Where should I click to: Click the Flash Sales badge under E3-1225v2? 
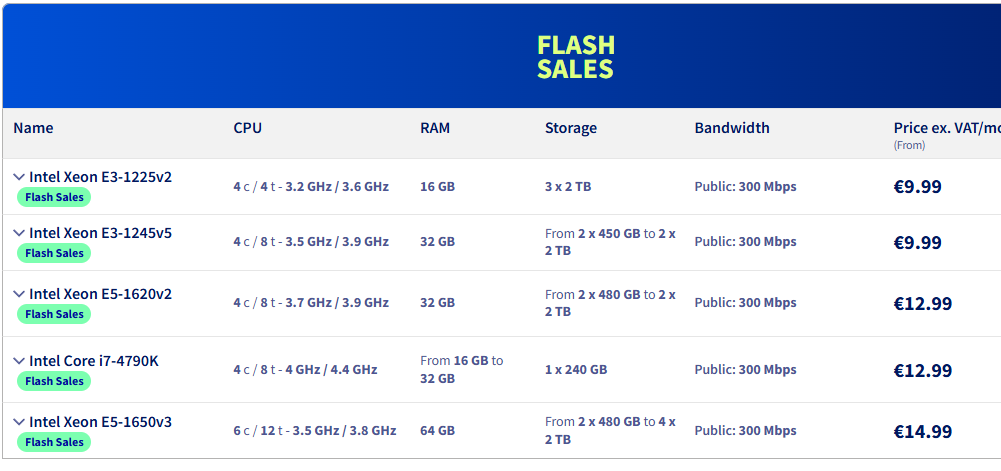54,197
